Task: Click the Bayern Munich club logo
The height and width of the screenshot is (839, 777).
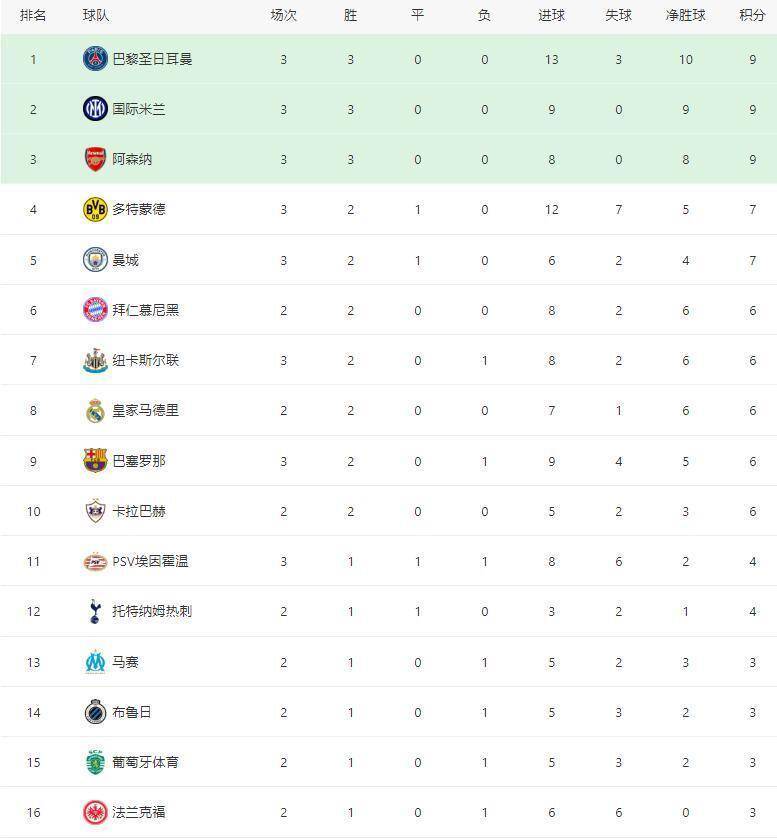Action: (95, 310)
